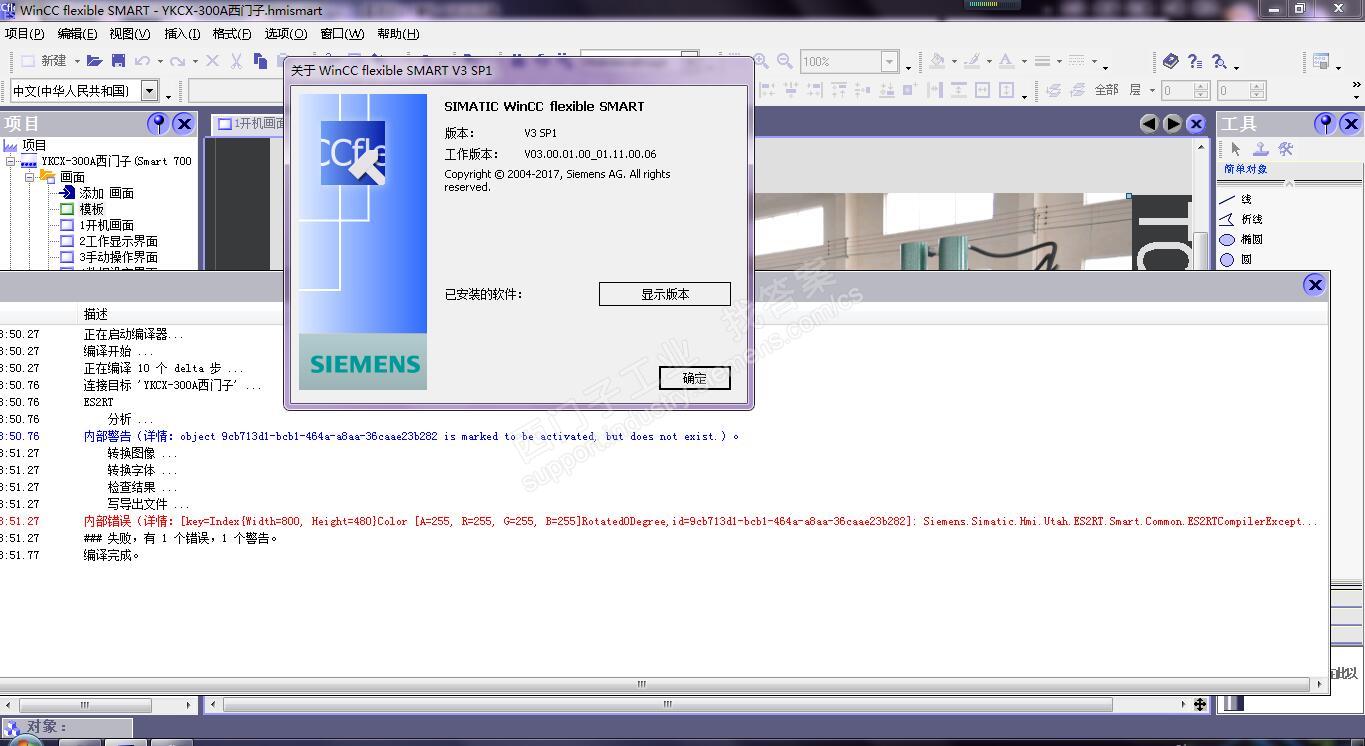Click the 描述 column header in output window
The image size is (1365, 746).
[96, 314]
